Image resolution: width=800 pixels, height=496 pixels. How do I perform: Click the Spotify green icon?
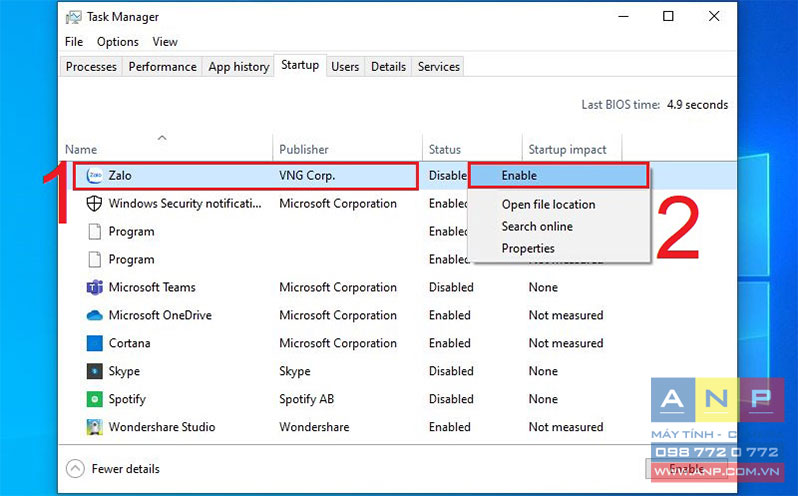point(94,399)
